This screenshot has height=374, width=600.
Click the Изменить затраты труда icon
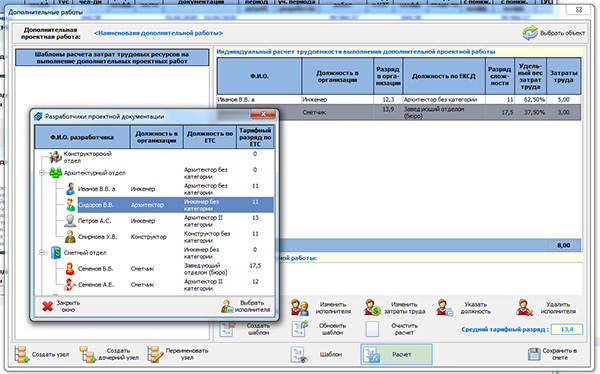(372, 307)
